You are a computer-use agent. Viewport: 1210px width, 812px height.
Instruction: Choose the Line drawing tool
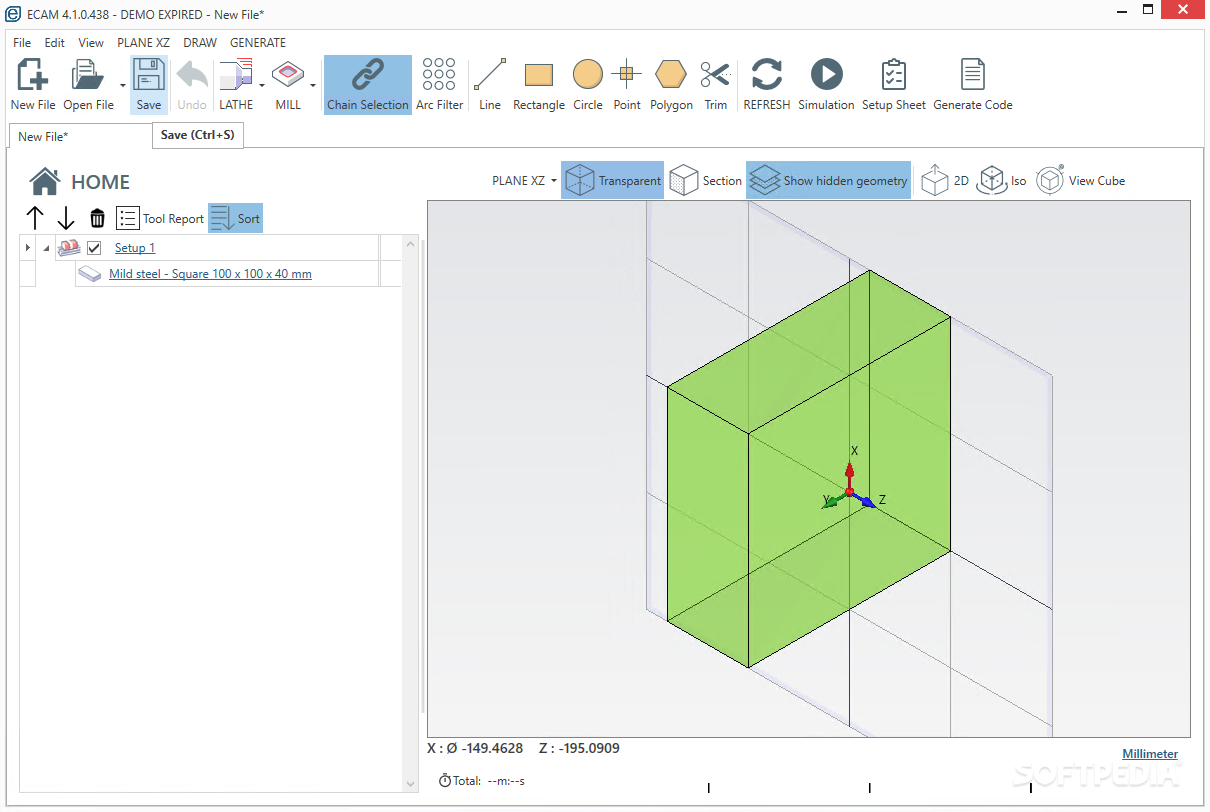tap(490, 85)
